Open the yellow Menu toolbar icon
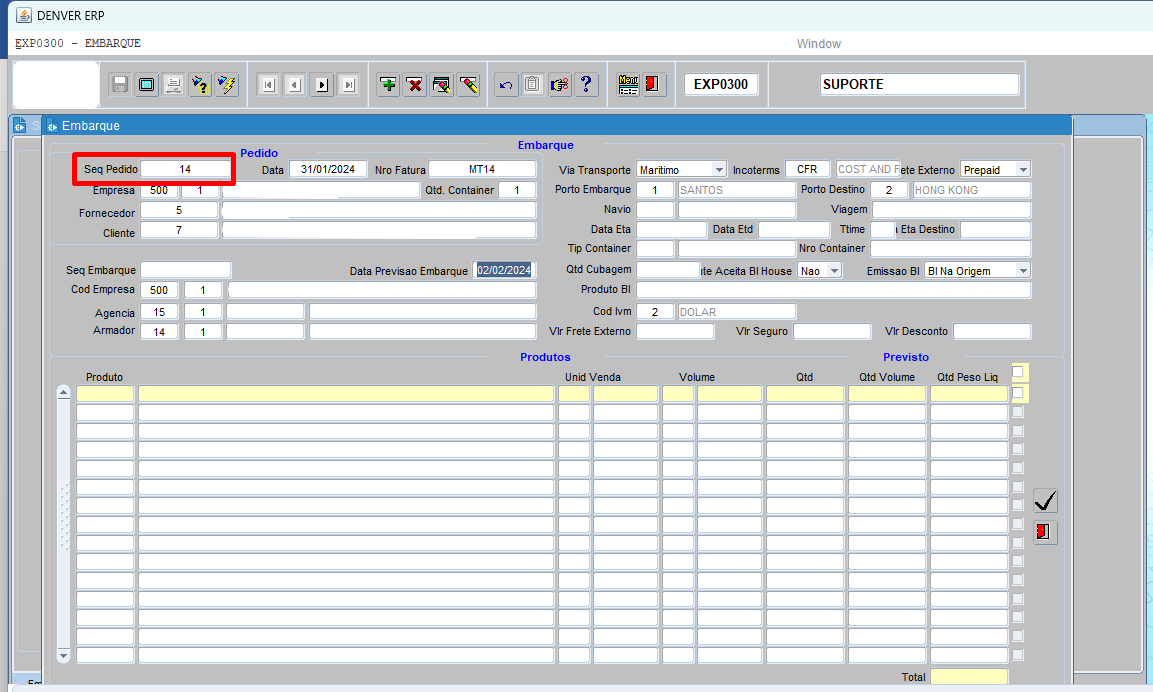Image resolution: width=1153 pixels, height=692 pixels. [628, 85]
